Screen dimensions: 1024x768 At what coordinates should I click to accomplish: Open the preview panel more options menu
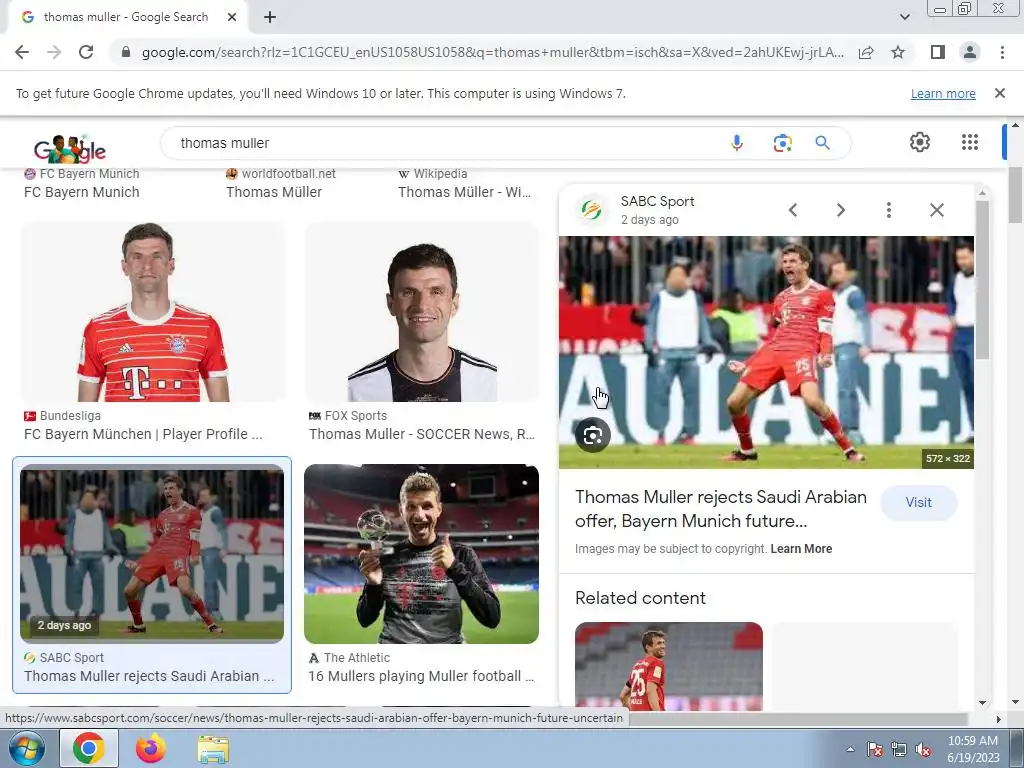[x=888, y=210]
